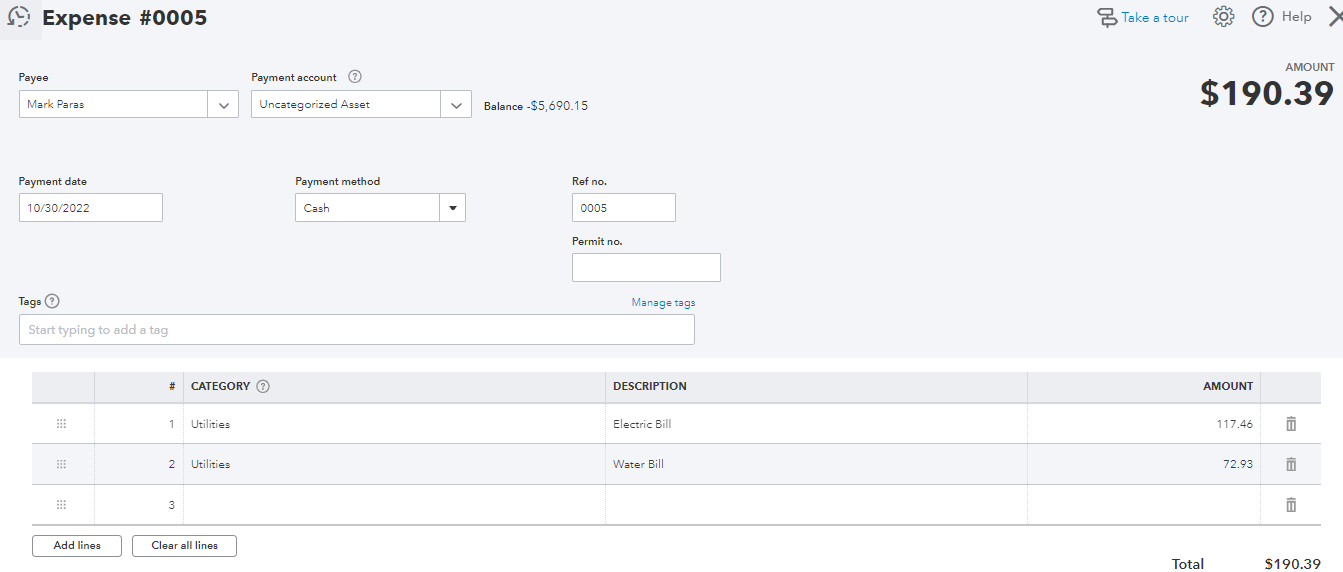The height and width of the screenshot is (572, 1343).
Task: Click the Add lines button
Action: 77,546
